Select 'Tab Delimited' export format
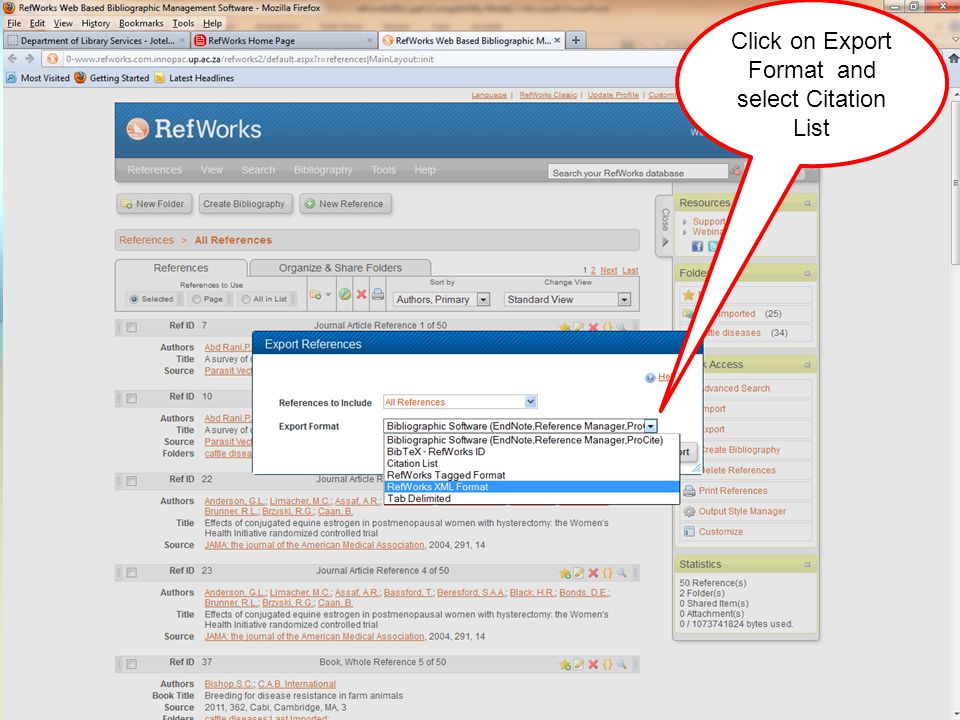Image resolution: width=960 pixels, height=720 pixels. point(531,498)
